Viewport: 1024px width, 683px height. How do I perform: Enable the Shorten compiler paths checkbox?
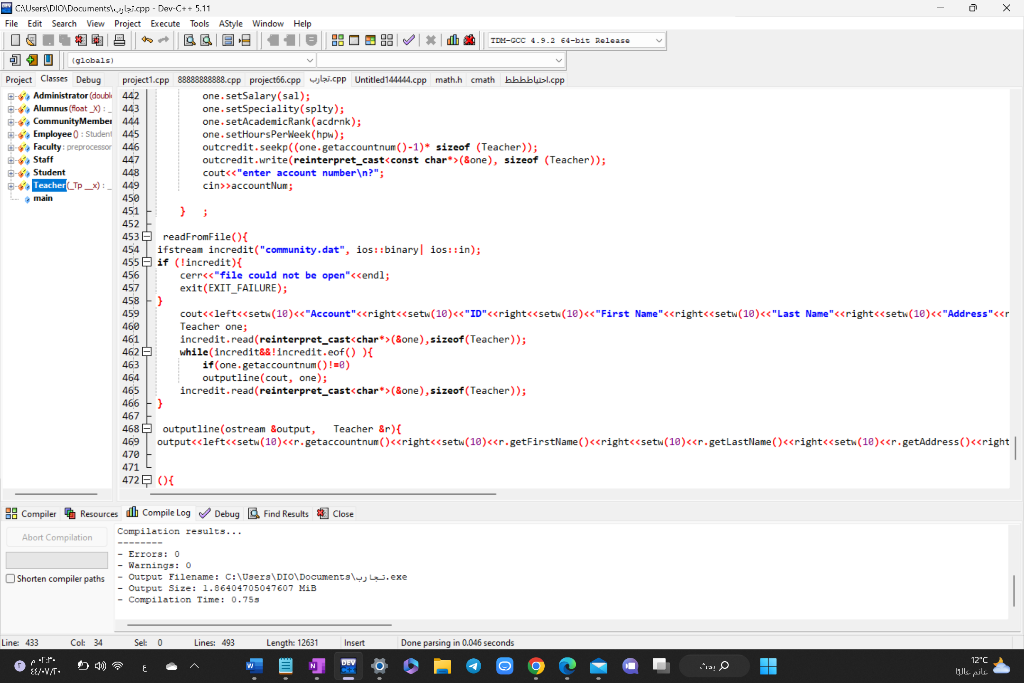8,578
